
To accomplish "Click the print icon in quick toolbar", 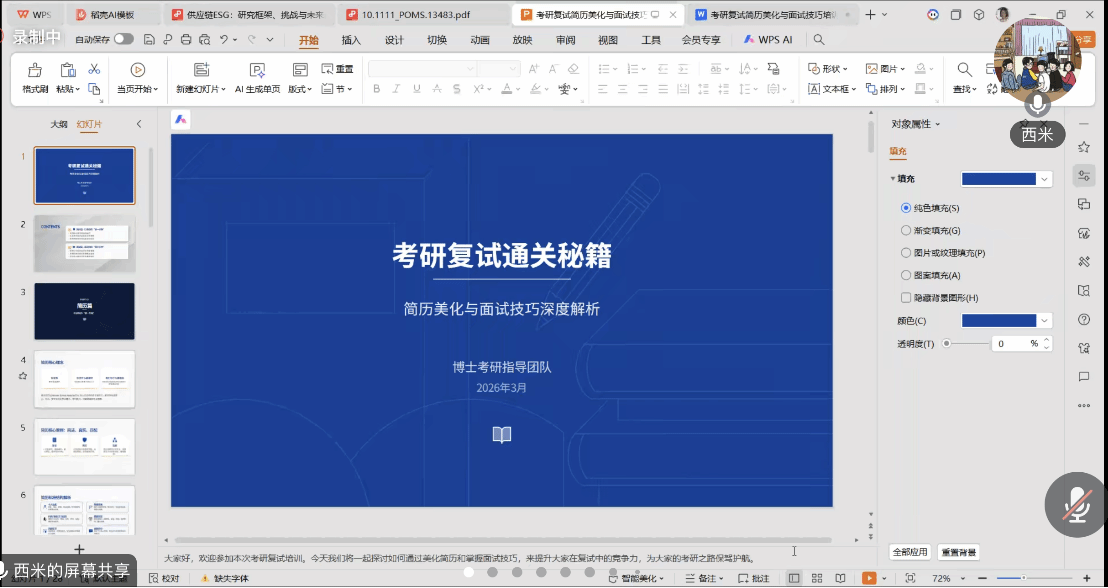I will click(x=186, y=40).
